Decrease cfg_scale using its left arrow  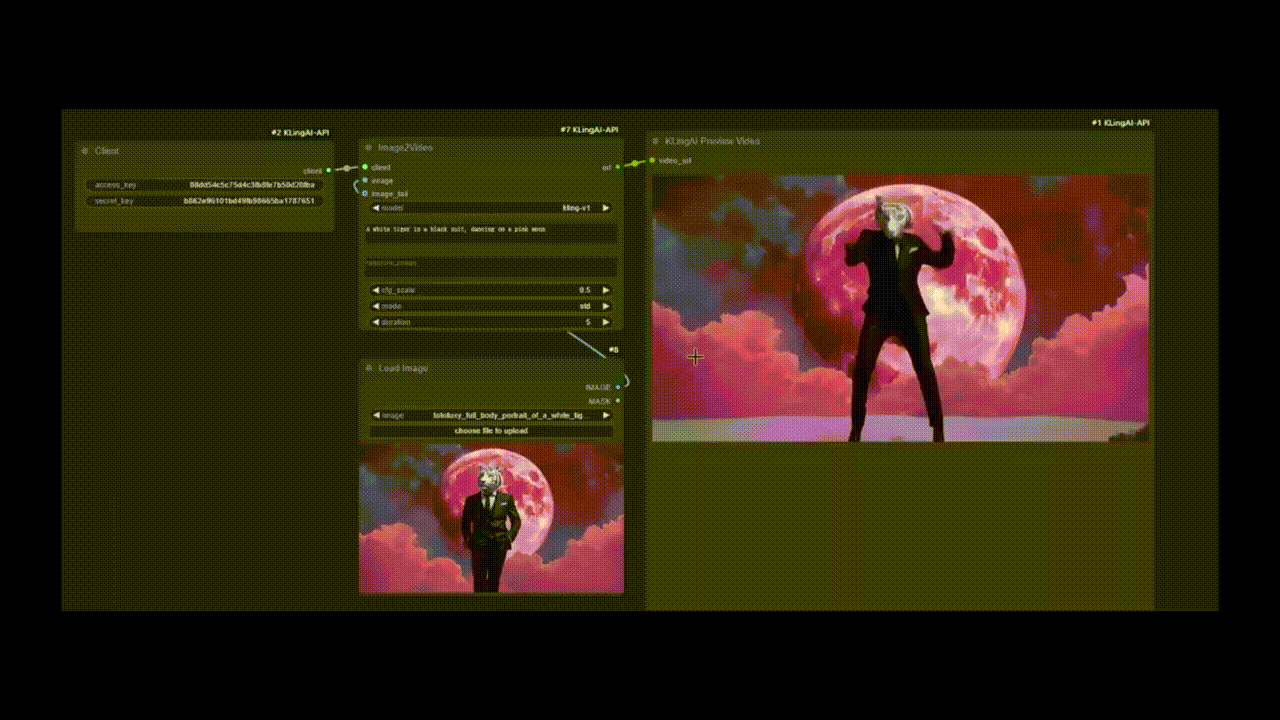[x=374, y=290]
